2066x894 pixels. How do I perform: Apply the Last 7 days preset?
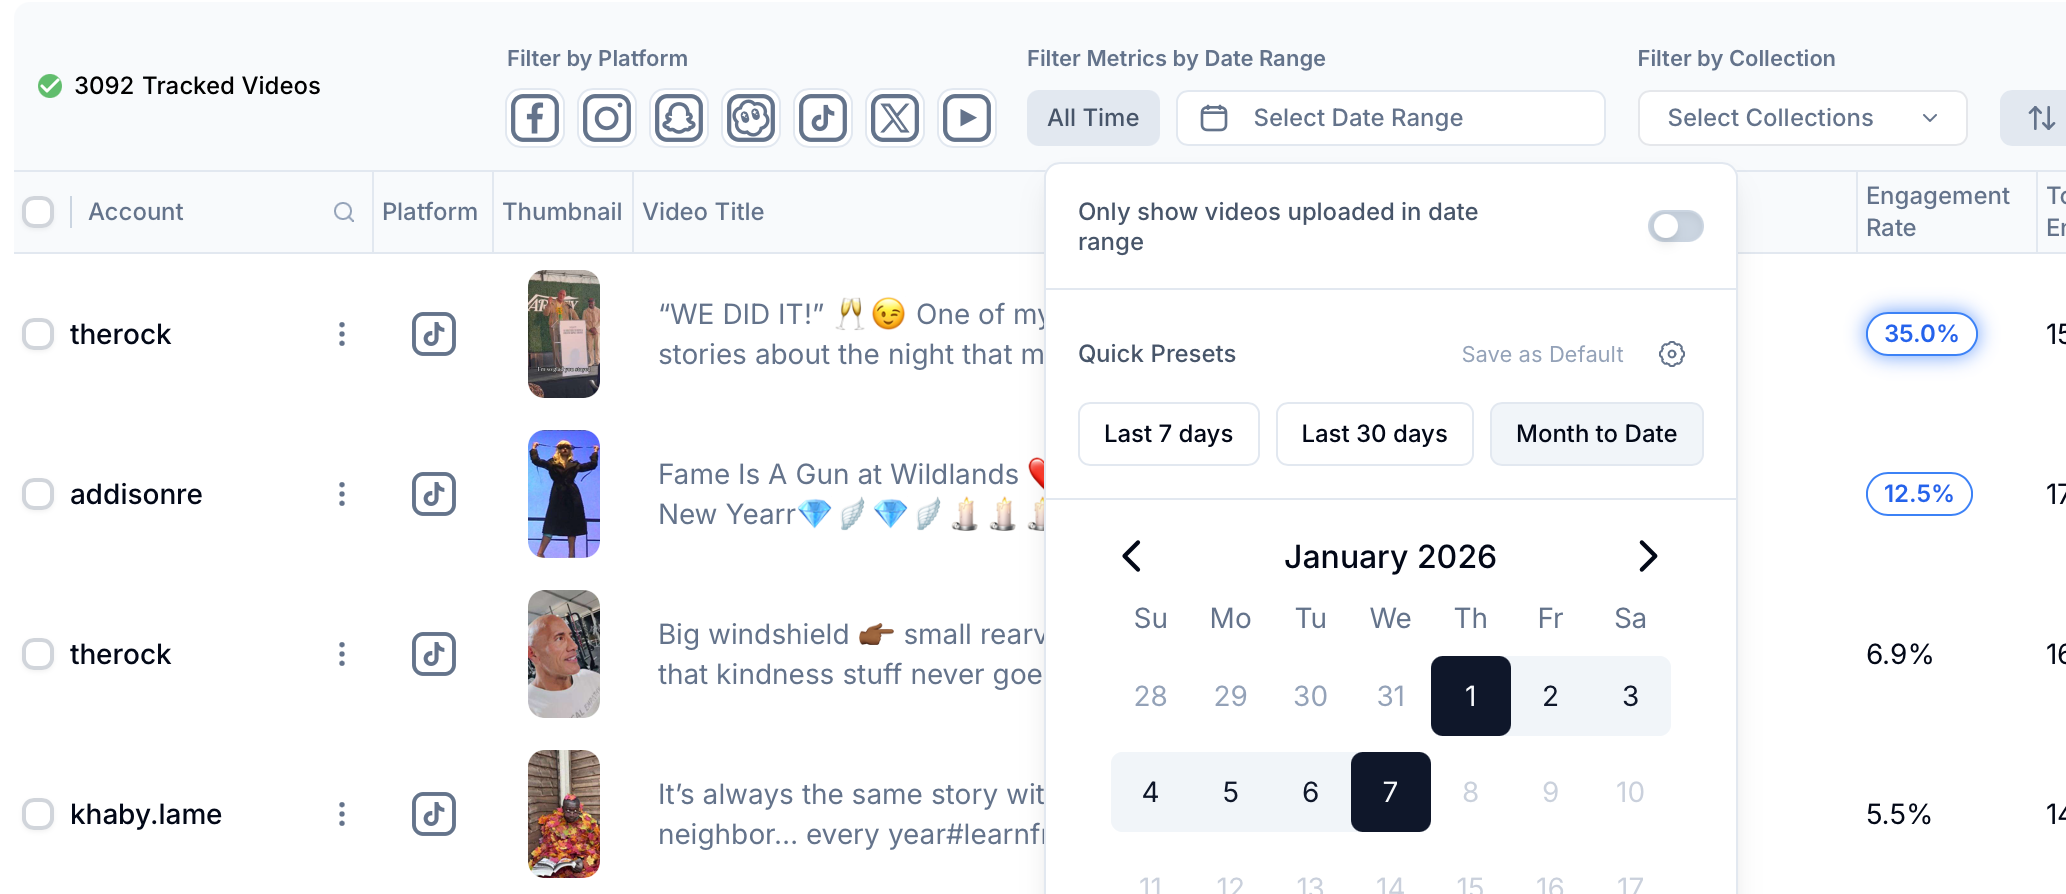point(1168,434)
